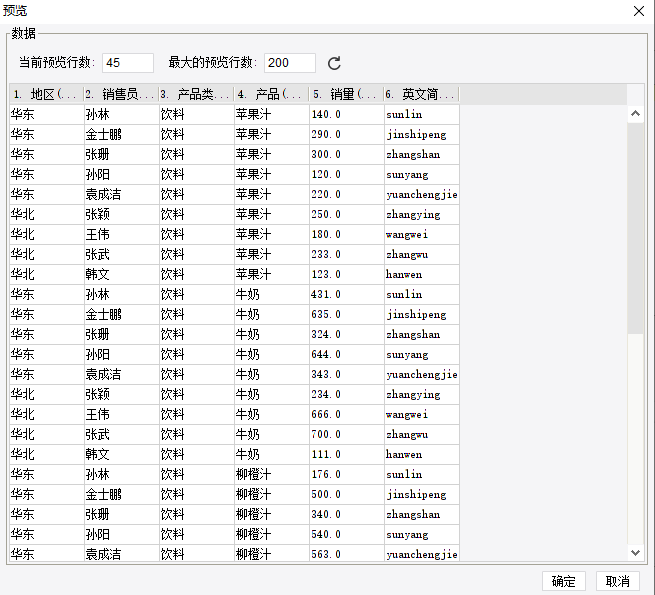Click the cell with value 234.0
This screenshot has width=655, height=595.
(x=347, y=394)
